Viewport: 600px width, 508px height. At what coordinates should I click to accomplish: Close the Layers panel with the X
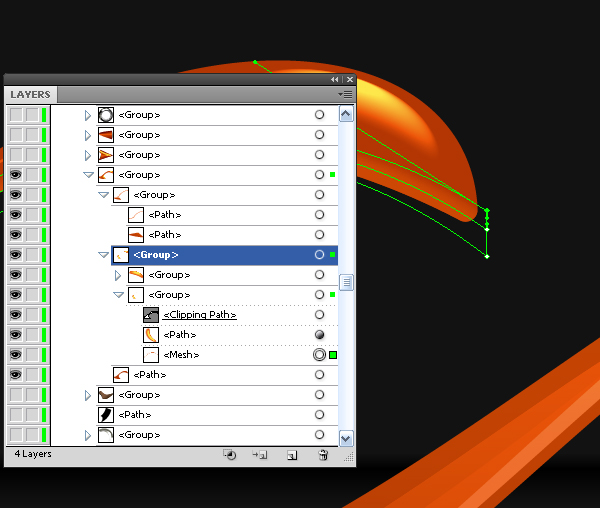coord(350,80)
